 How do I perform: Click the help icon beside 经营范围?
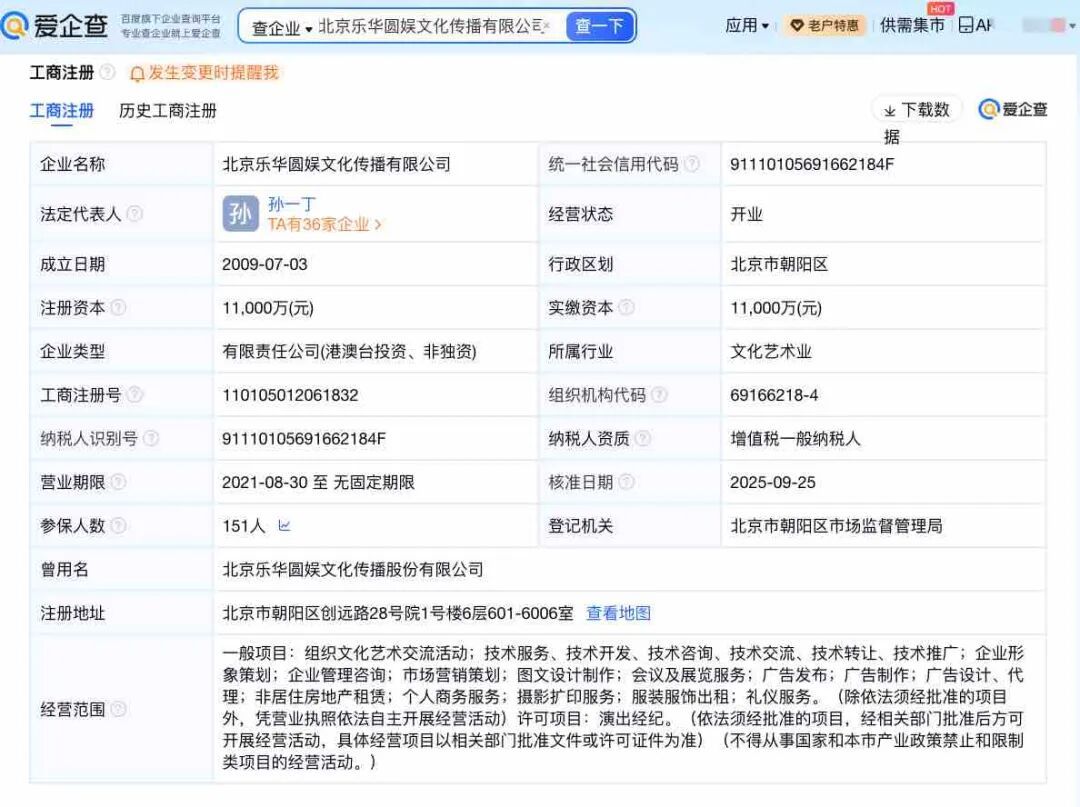(119, 709)
